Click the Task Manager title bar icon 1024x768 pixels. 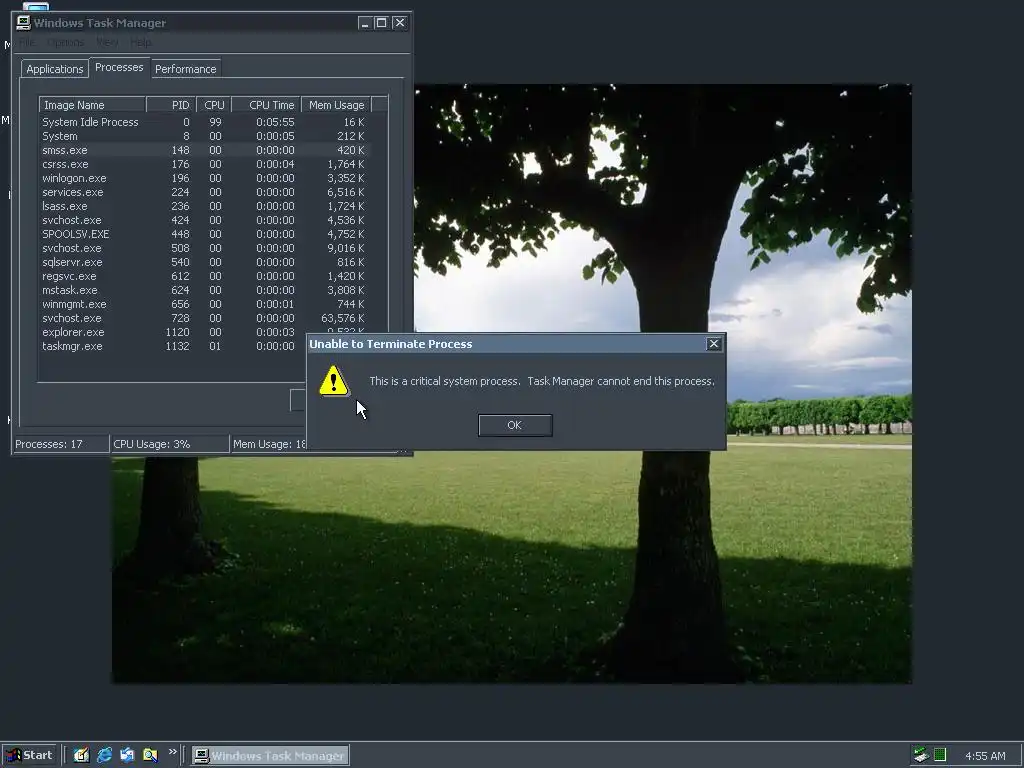(24, 23)
